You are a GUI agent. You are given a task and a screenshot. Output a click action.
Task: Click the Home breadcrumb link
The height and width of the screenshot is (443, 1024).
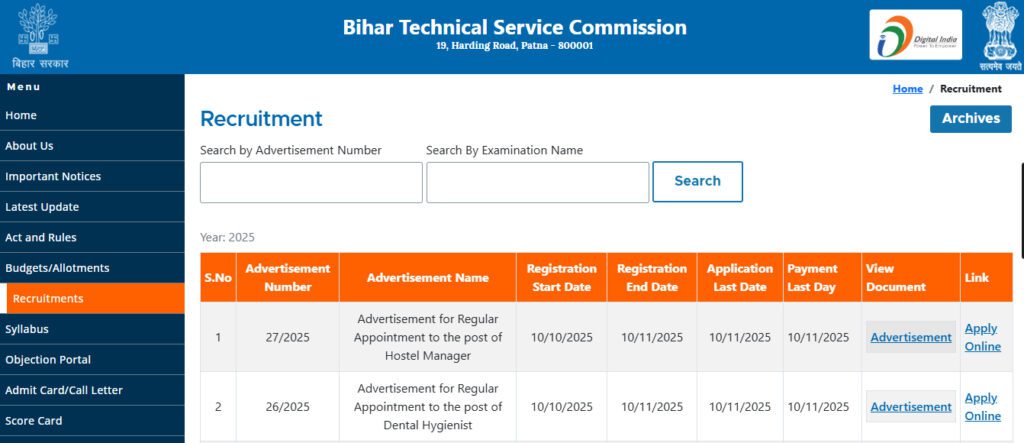click(x=907, y=89)
